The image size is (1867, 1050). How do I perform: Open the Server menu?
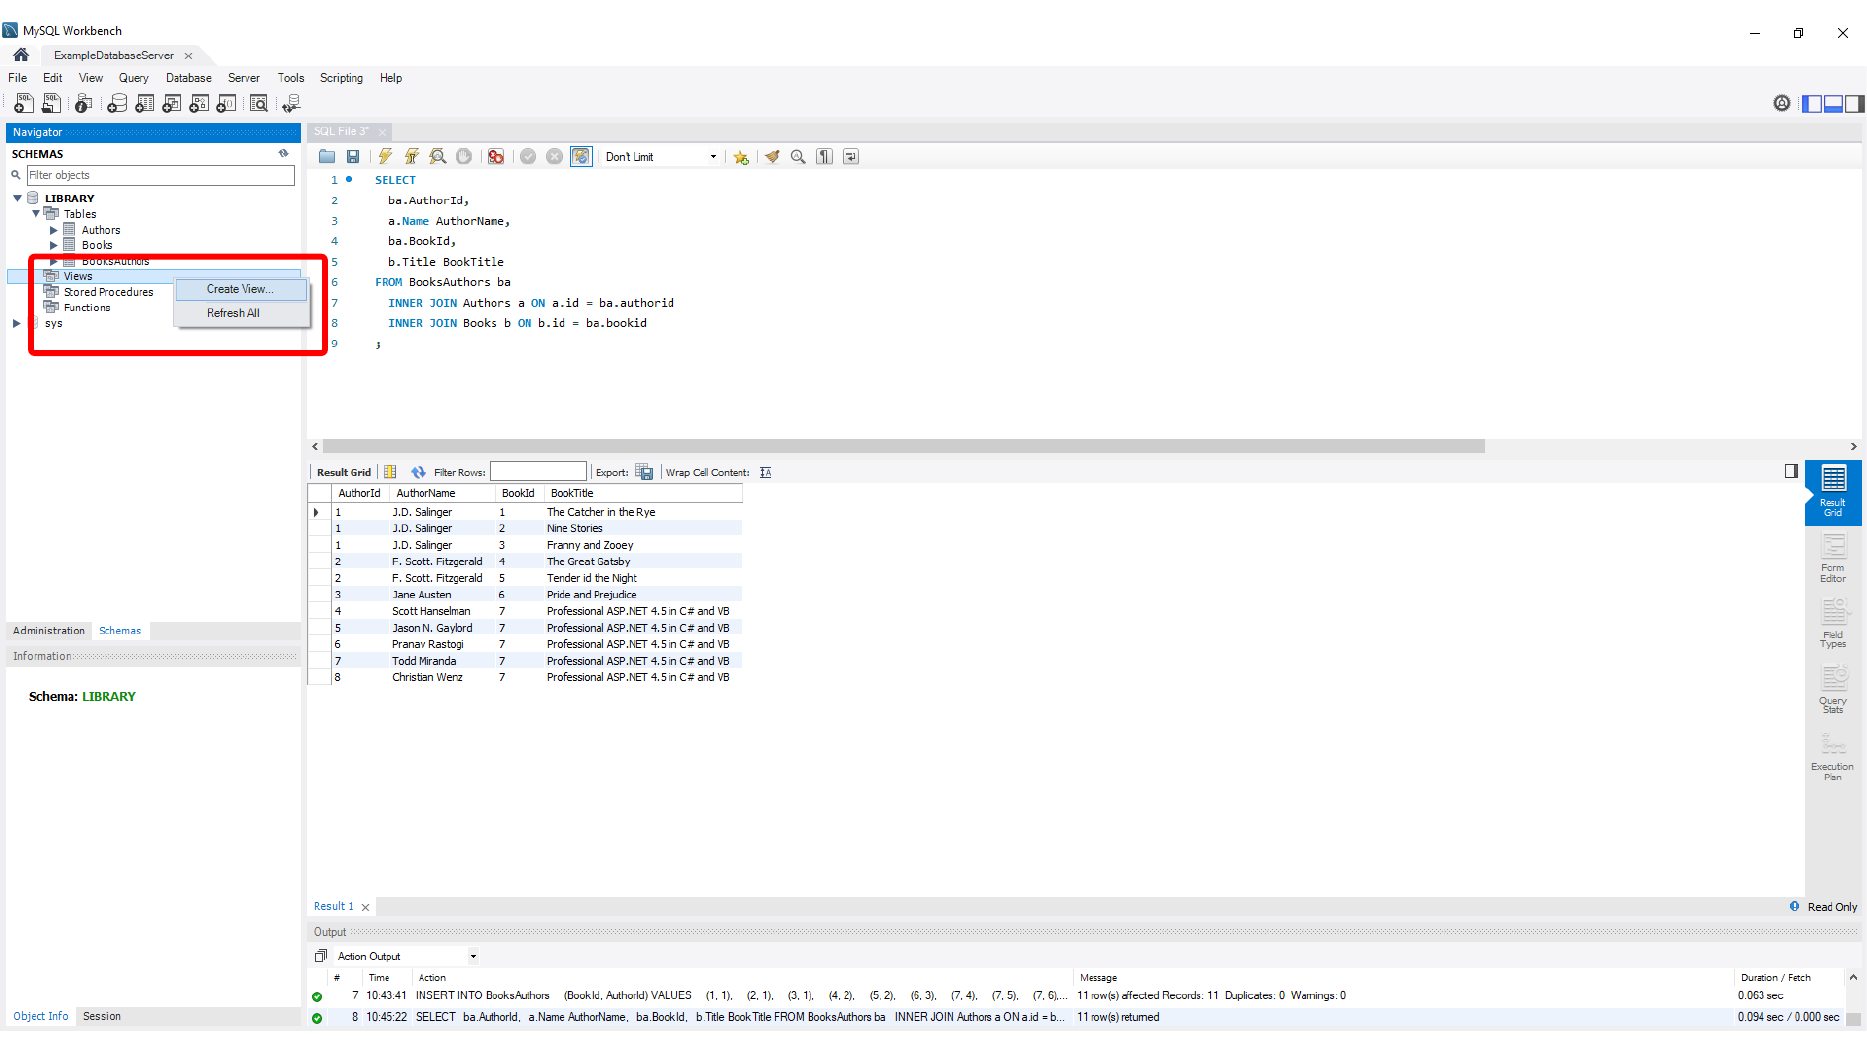243,78
